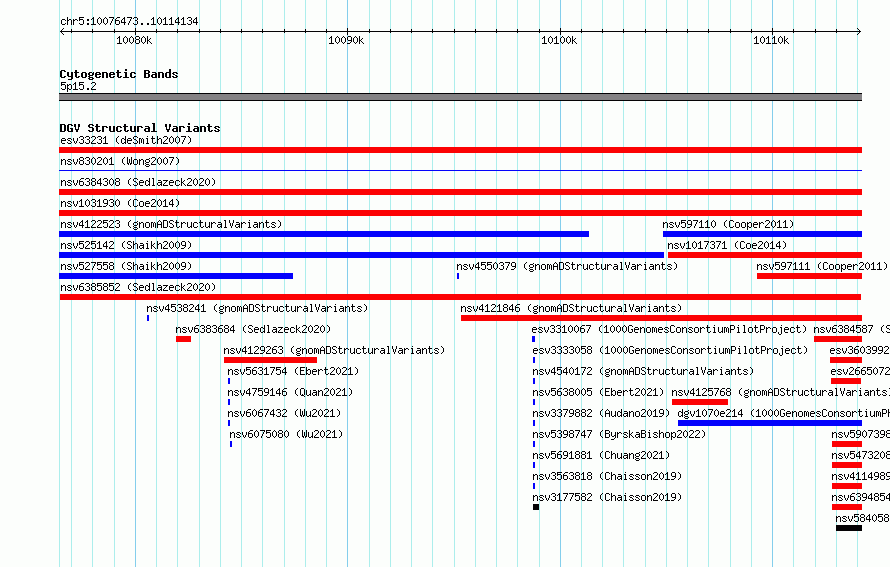Screen dimensions: 890x567
Task: Choose nsv4759146 (Quan2021) label
Action: pos(290,392)
